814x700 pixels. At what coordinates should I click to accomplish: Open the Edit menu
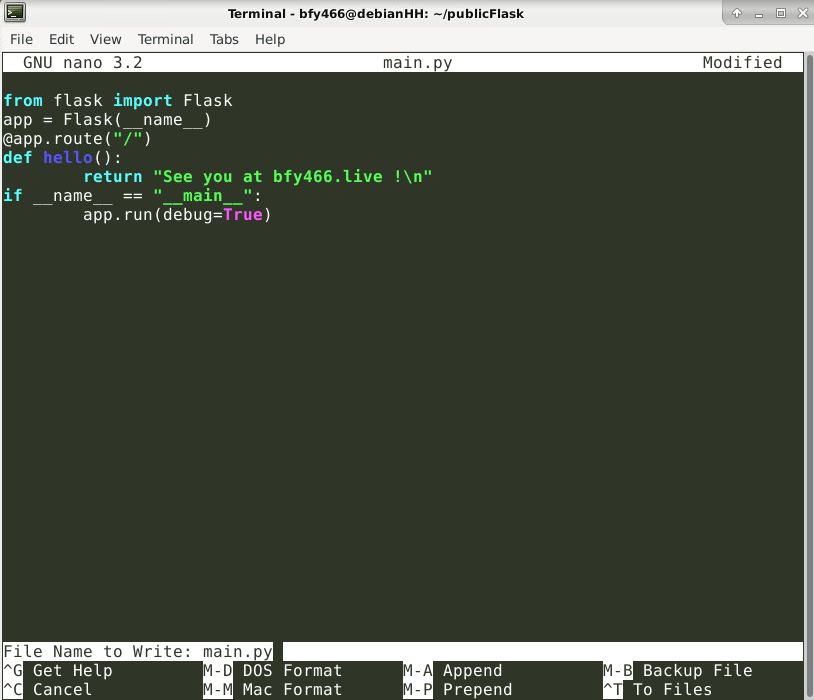click(61, 39)
